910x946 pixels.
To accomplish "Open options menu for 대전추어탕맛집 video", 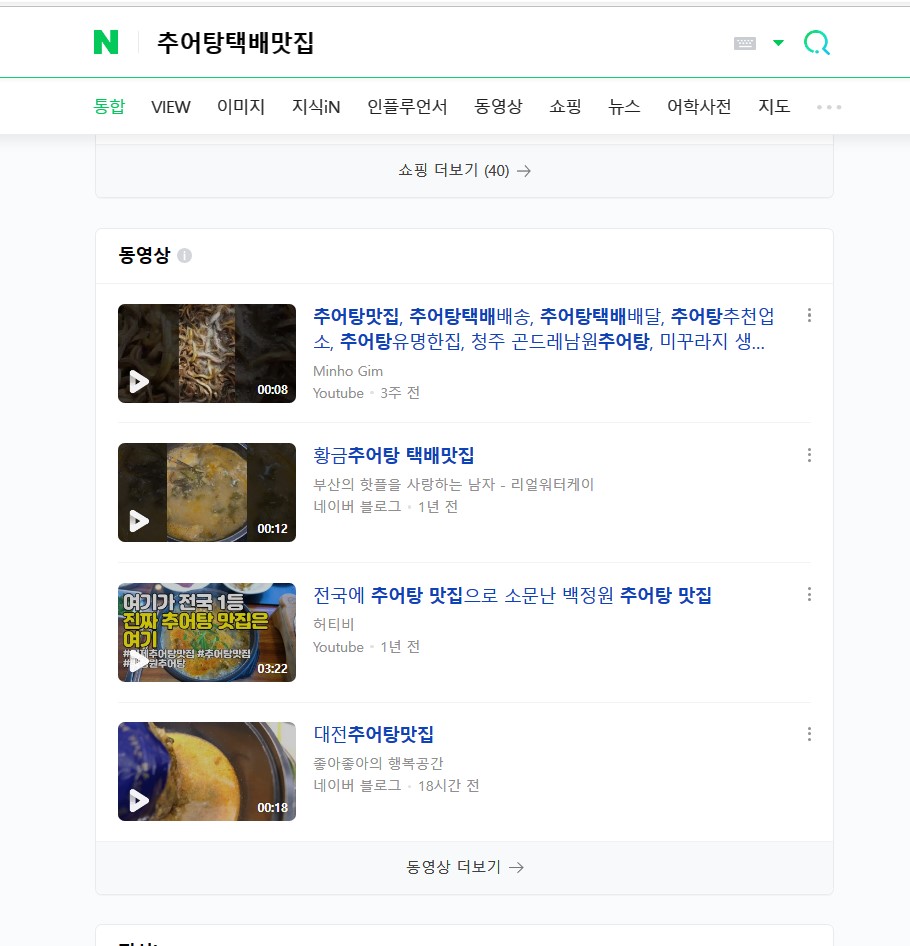I will (809, 734).
